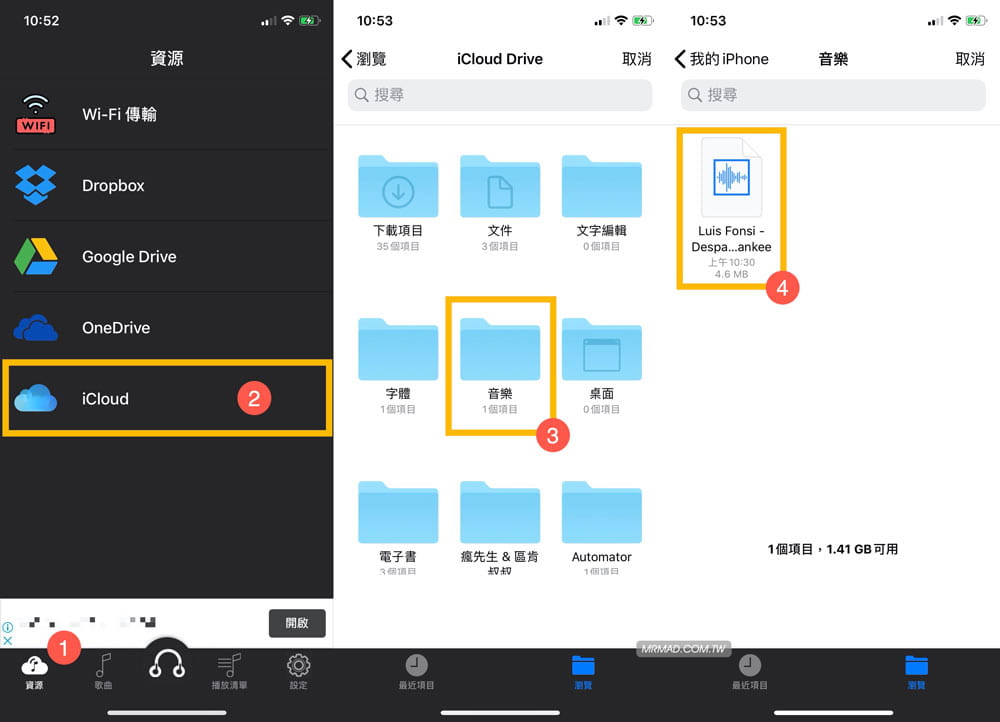Click the '上午10:30' file time
The height and width of the screenshot is (722, 1000).
click(x=732, y=262)
